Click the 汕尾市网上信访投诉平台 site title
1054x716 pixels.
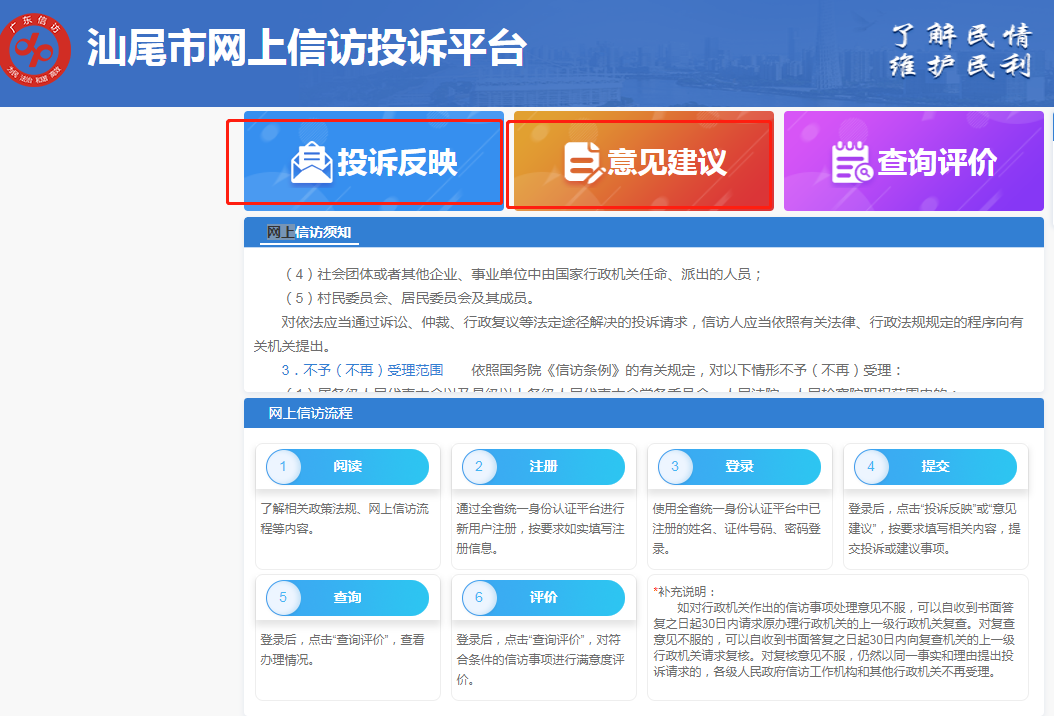306,47
